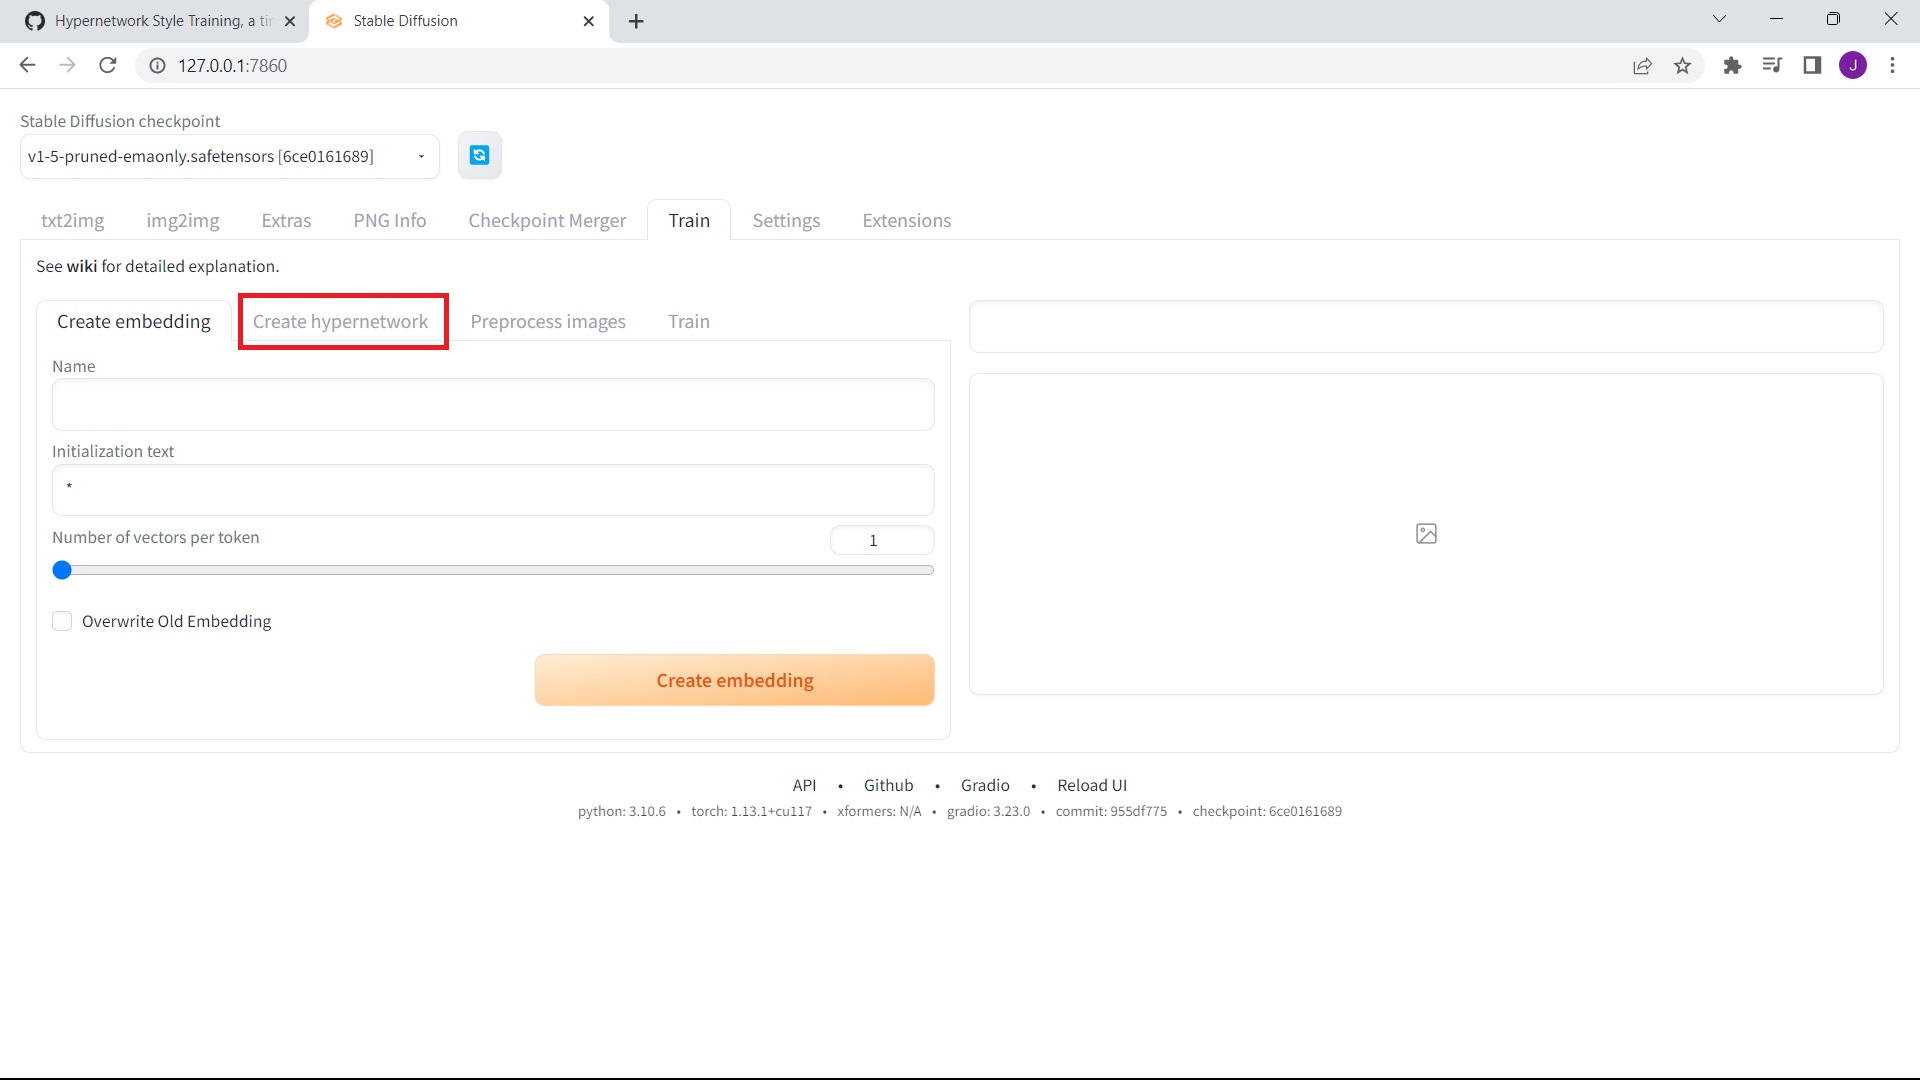Screen dimensions: 1920x1080
Task: Open the browser side panel icon
Action: (1811, 66)
